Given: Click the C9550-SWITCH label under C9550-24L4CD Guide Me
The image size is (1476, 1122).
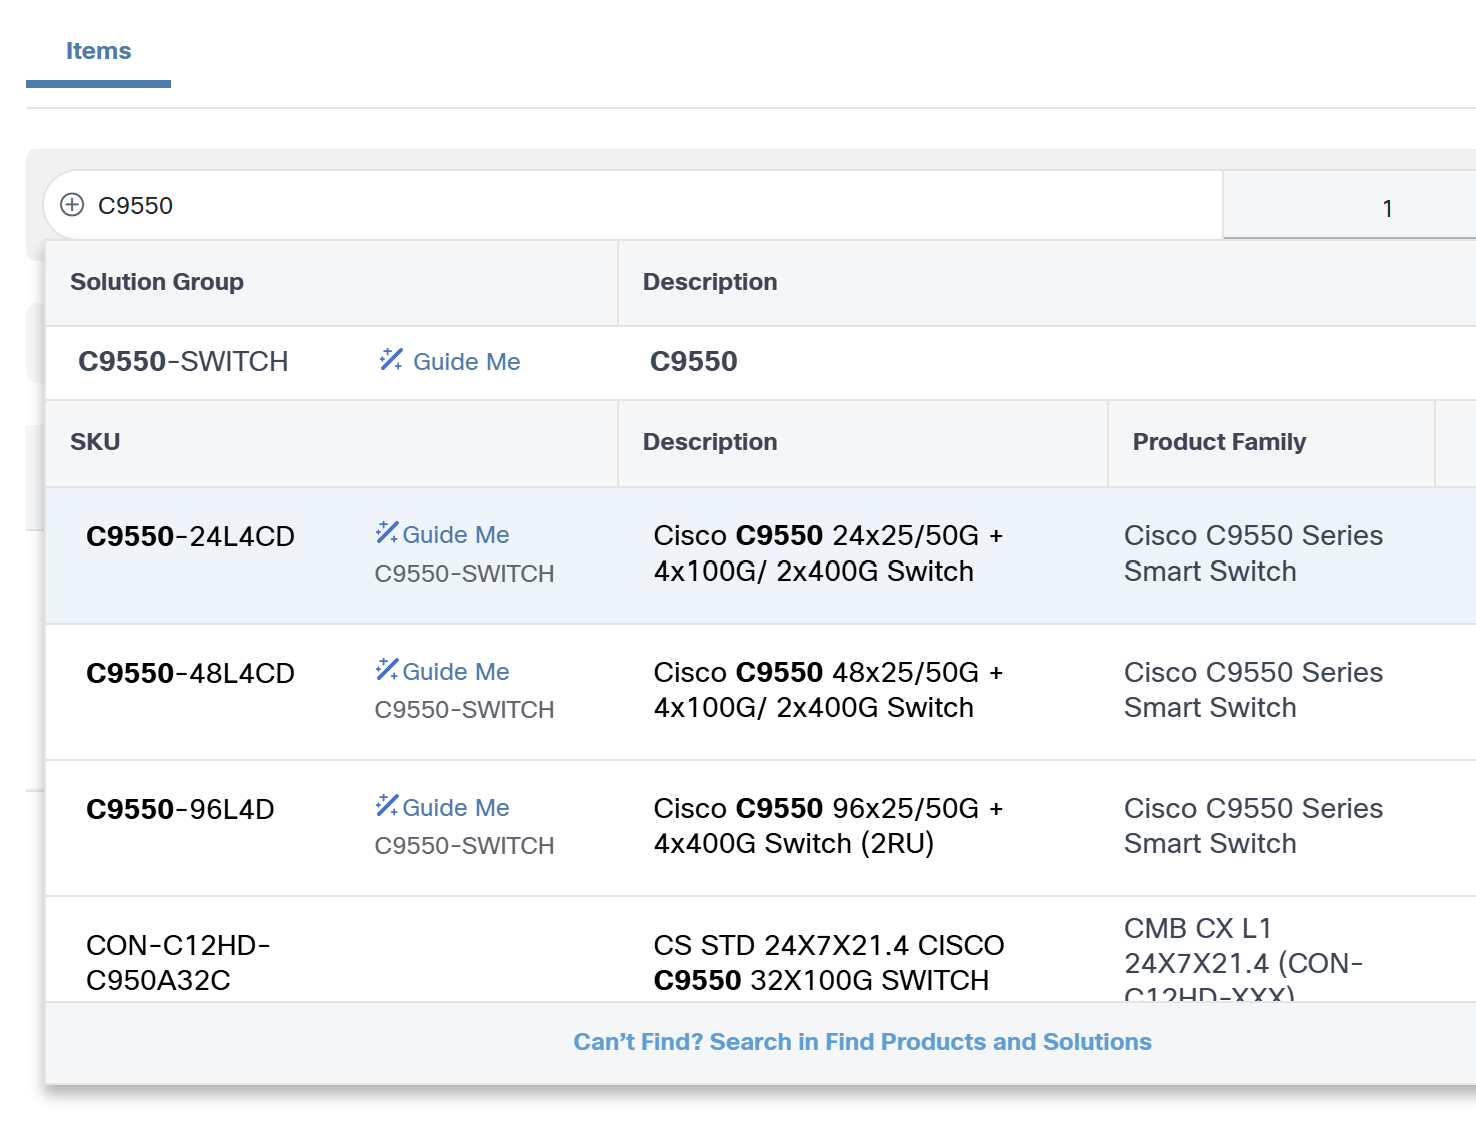Looking at the screenshot, I should coord(464,574).
